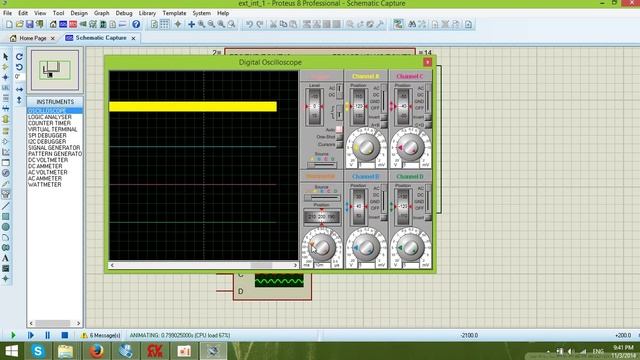The image size is (640, 360).
Task: Click the rotate anticlockwise icon
Action: [x=19, y=67]
